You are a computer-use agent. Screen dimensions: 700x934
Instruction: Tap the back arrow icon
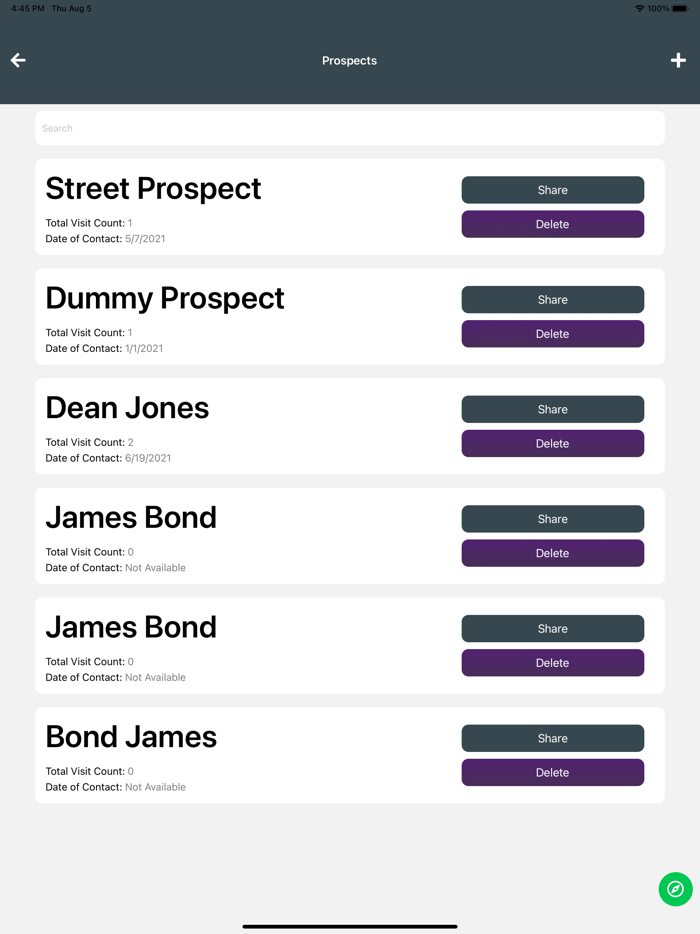click(x=18, y=60)
